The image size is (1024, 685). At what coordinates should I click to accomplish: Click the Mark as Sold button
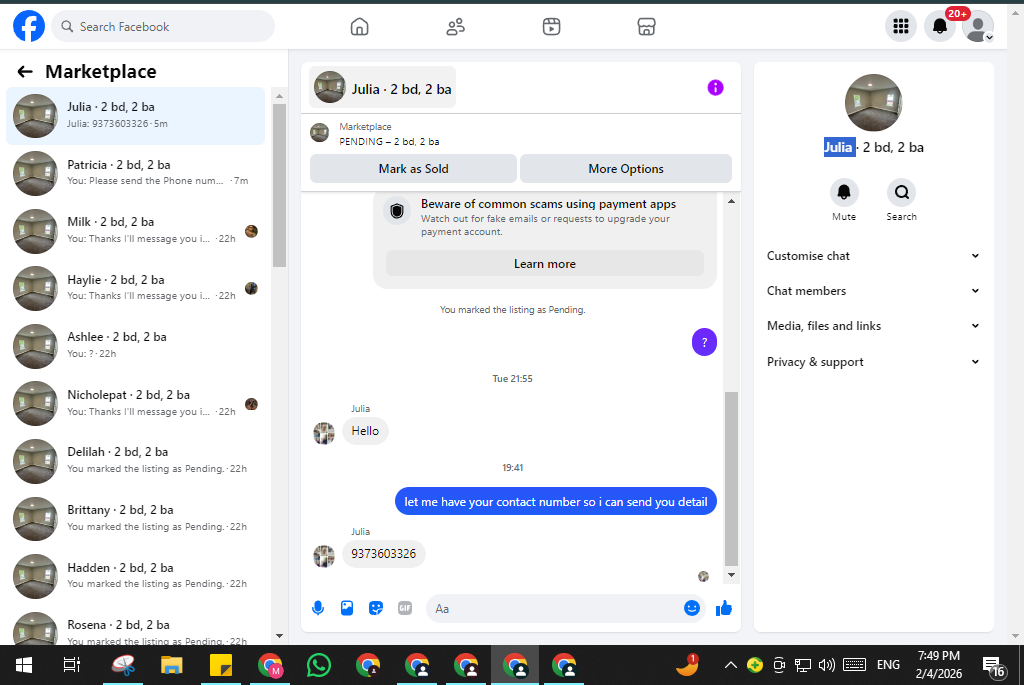point(413,168)
